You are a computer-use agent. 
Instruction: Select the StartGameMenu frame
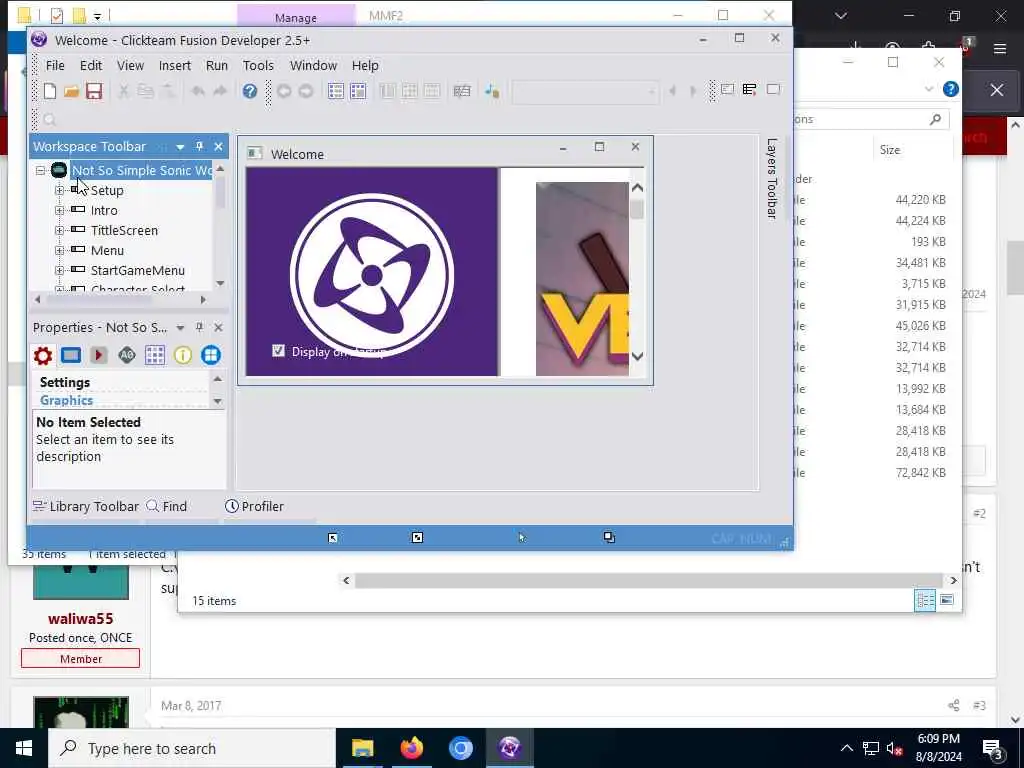137,270
